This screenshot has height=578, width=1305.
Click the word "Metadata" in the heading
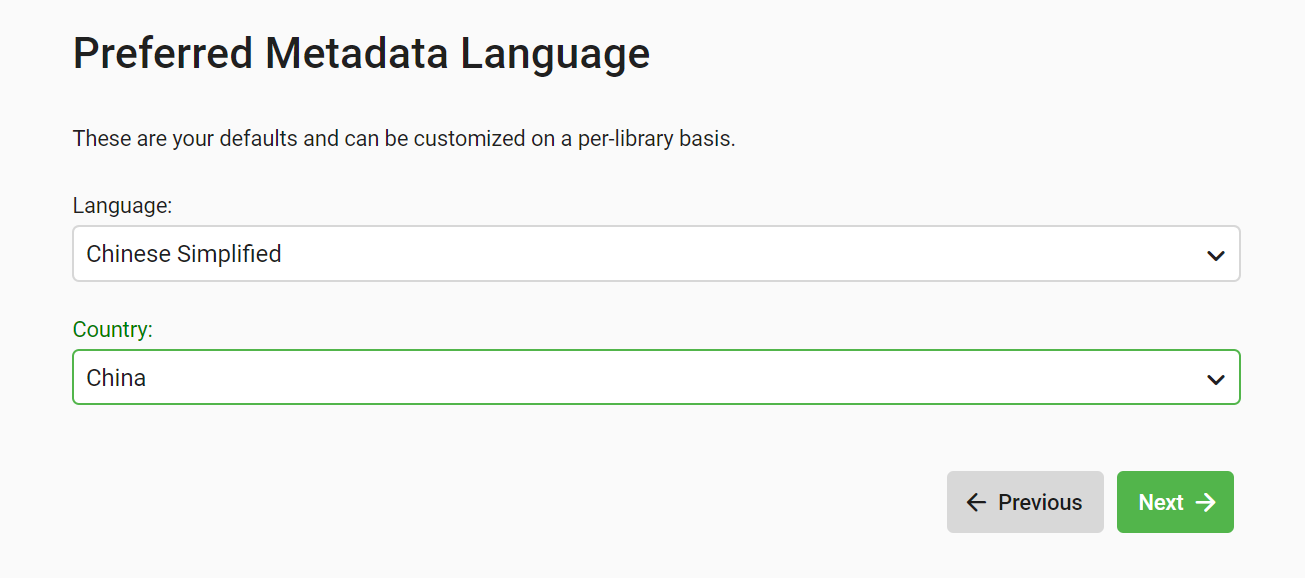click(x=356, y=53)
